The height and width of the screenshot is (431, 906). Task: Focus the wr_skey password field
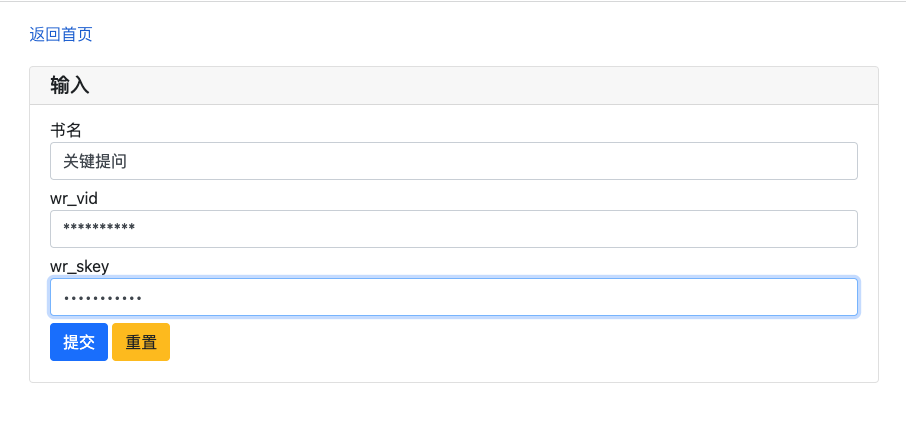453,297
